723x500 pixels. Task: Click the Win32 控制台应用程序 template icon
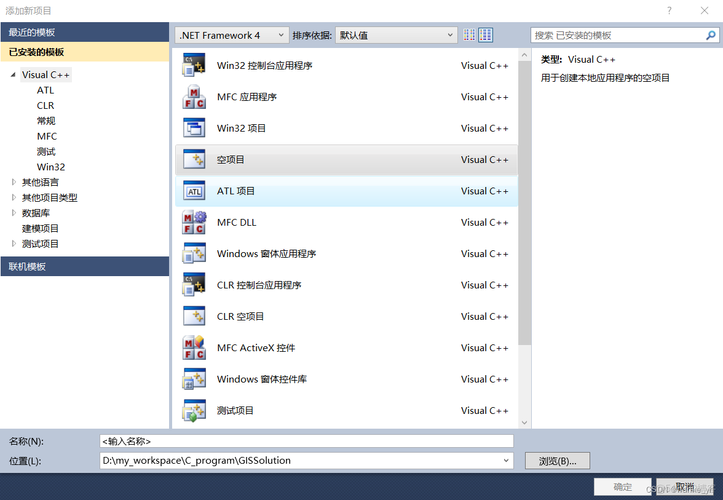194,66
